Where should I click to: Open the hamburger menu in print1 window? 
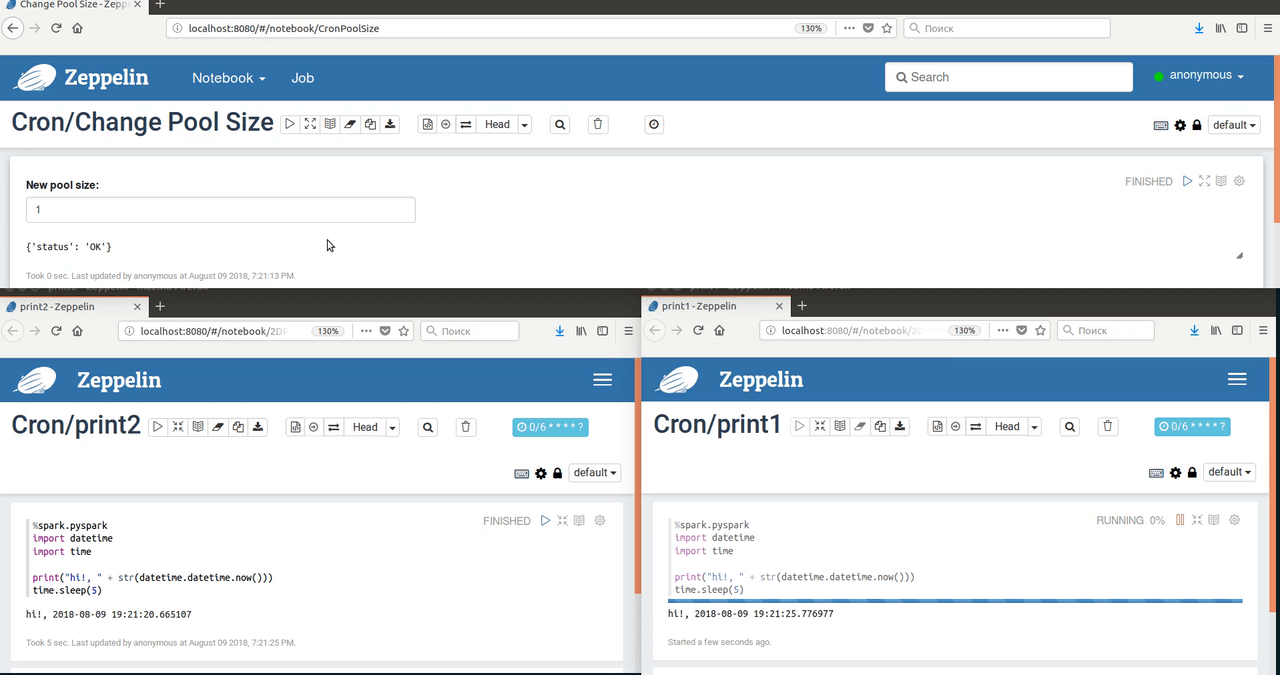point(1237,379)
